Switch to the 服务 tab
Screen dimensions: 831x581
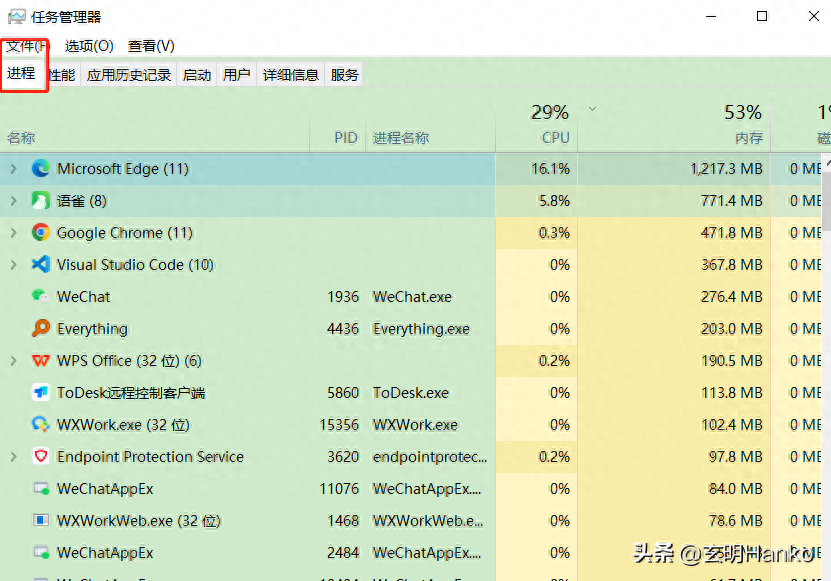[344, 75]
